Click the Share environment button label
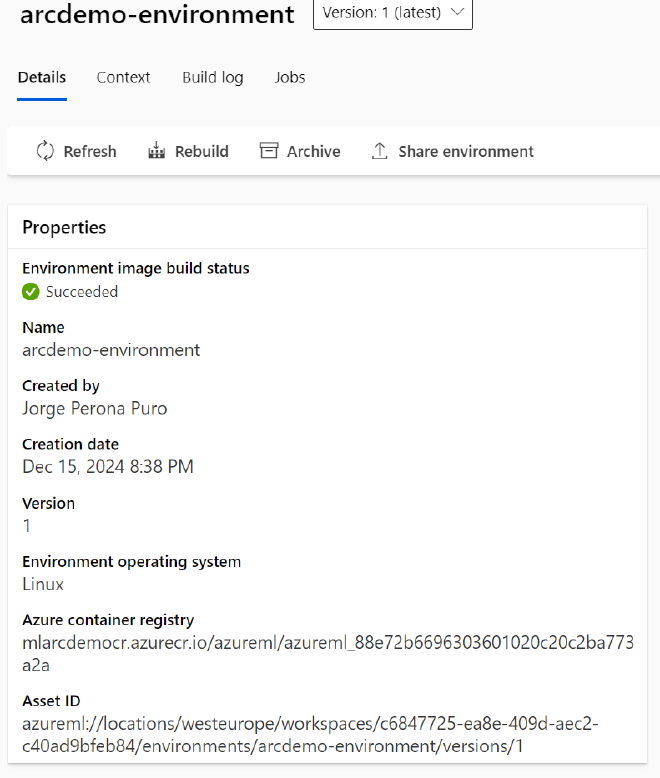Viewport: 660px width, 778px height. 466,151
